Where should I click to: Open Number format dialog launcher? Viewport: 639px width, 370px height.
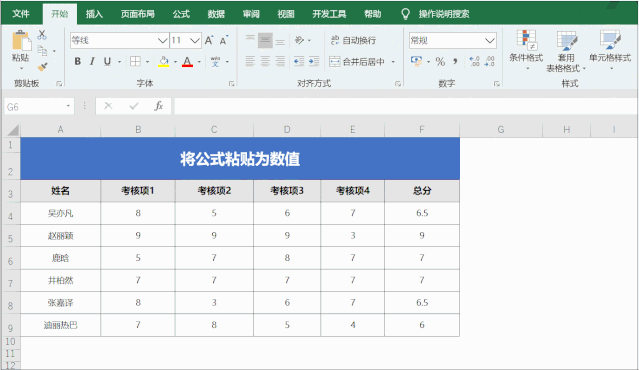tap(496, 84)
